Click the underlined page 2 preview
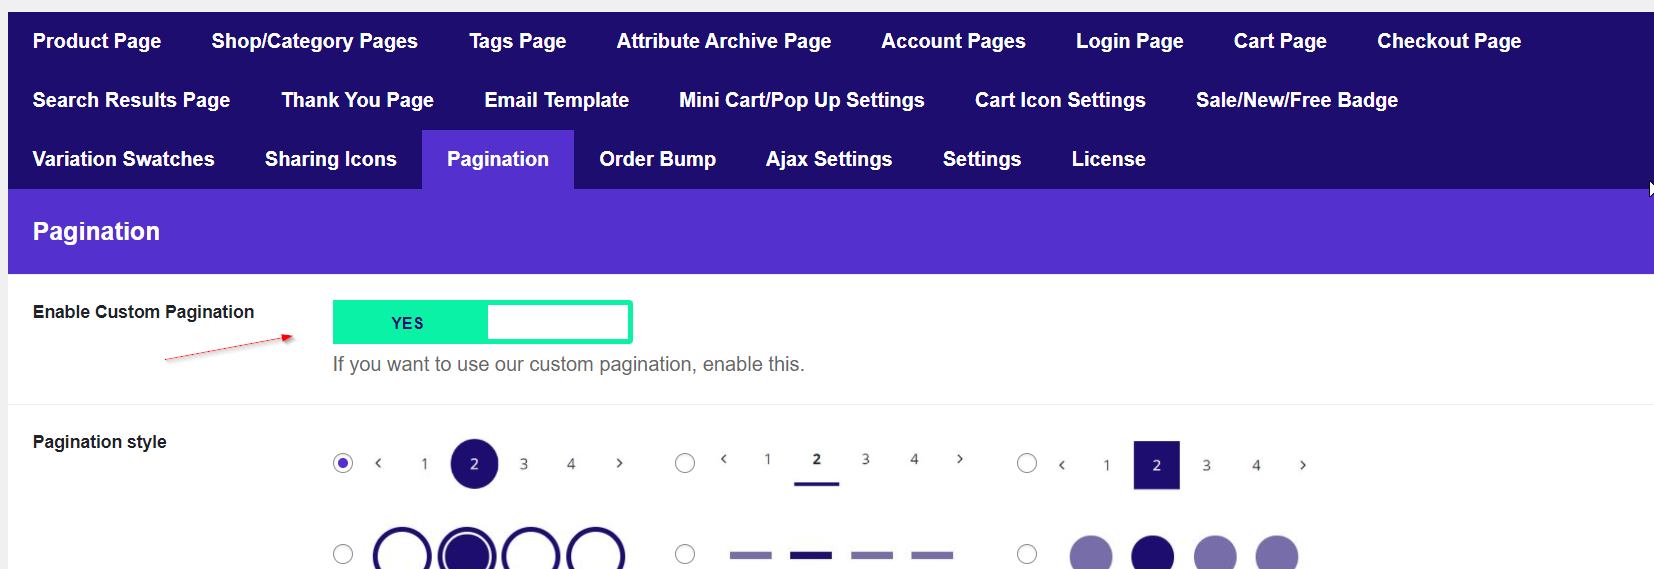The image size is (1654, 569). pyautogui.click(x=816, y=460)
